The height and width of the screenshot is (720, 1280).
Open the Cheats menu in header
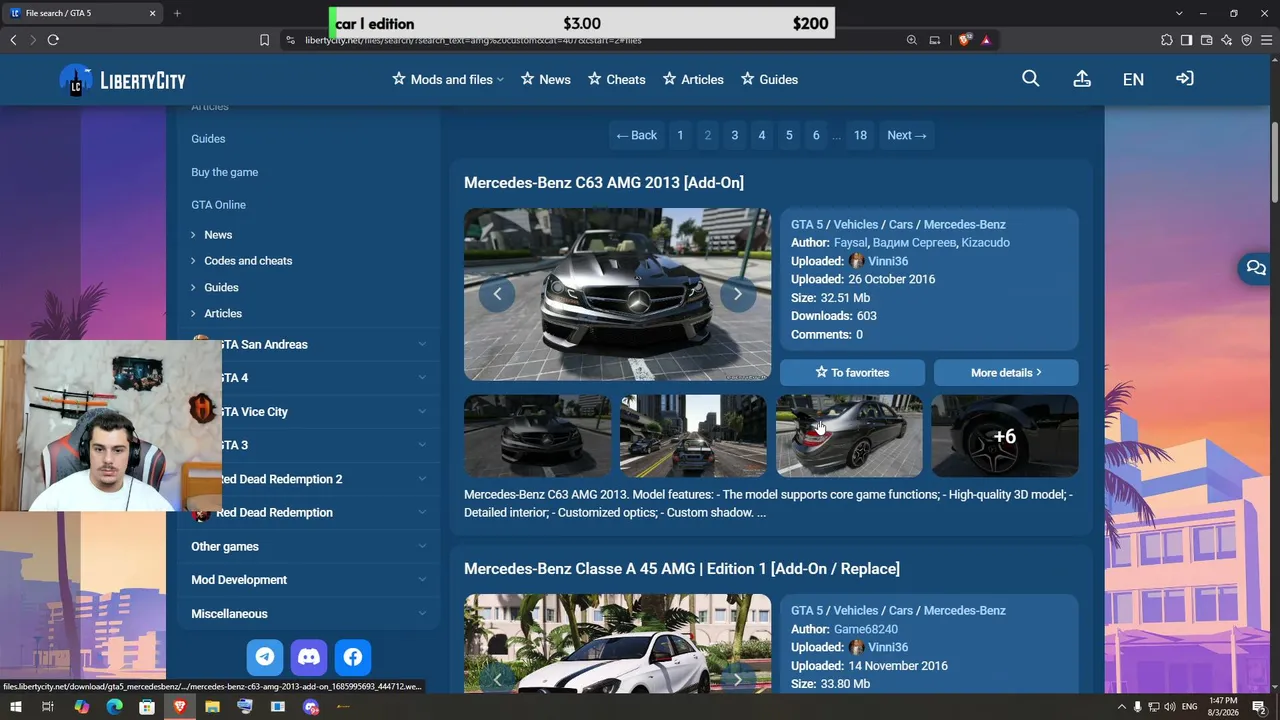pyautogui.click(x=617, y=79)
